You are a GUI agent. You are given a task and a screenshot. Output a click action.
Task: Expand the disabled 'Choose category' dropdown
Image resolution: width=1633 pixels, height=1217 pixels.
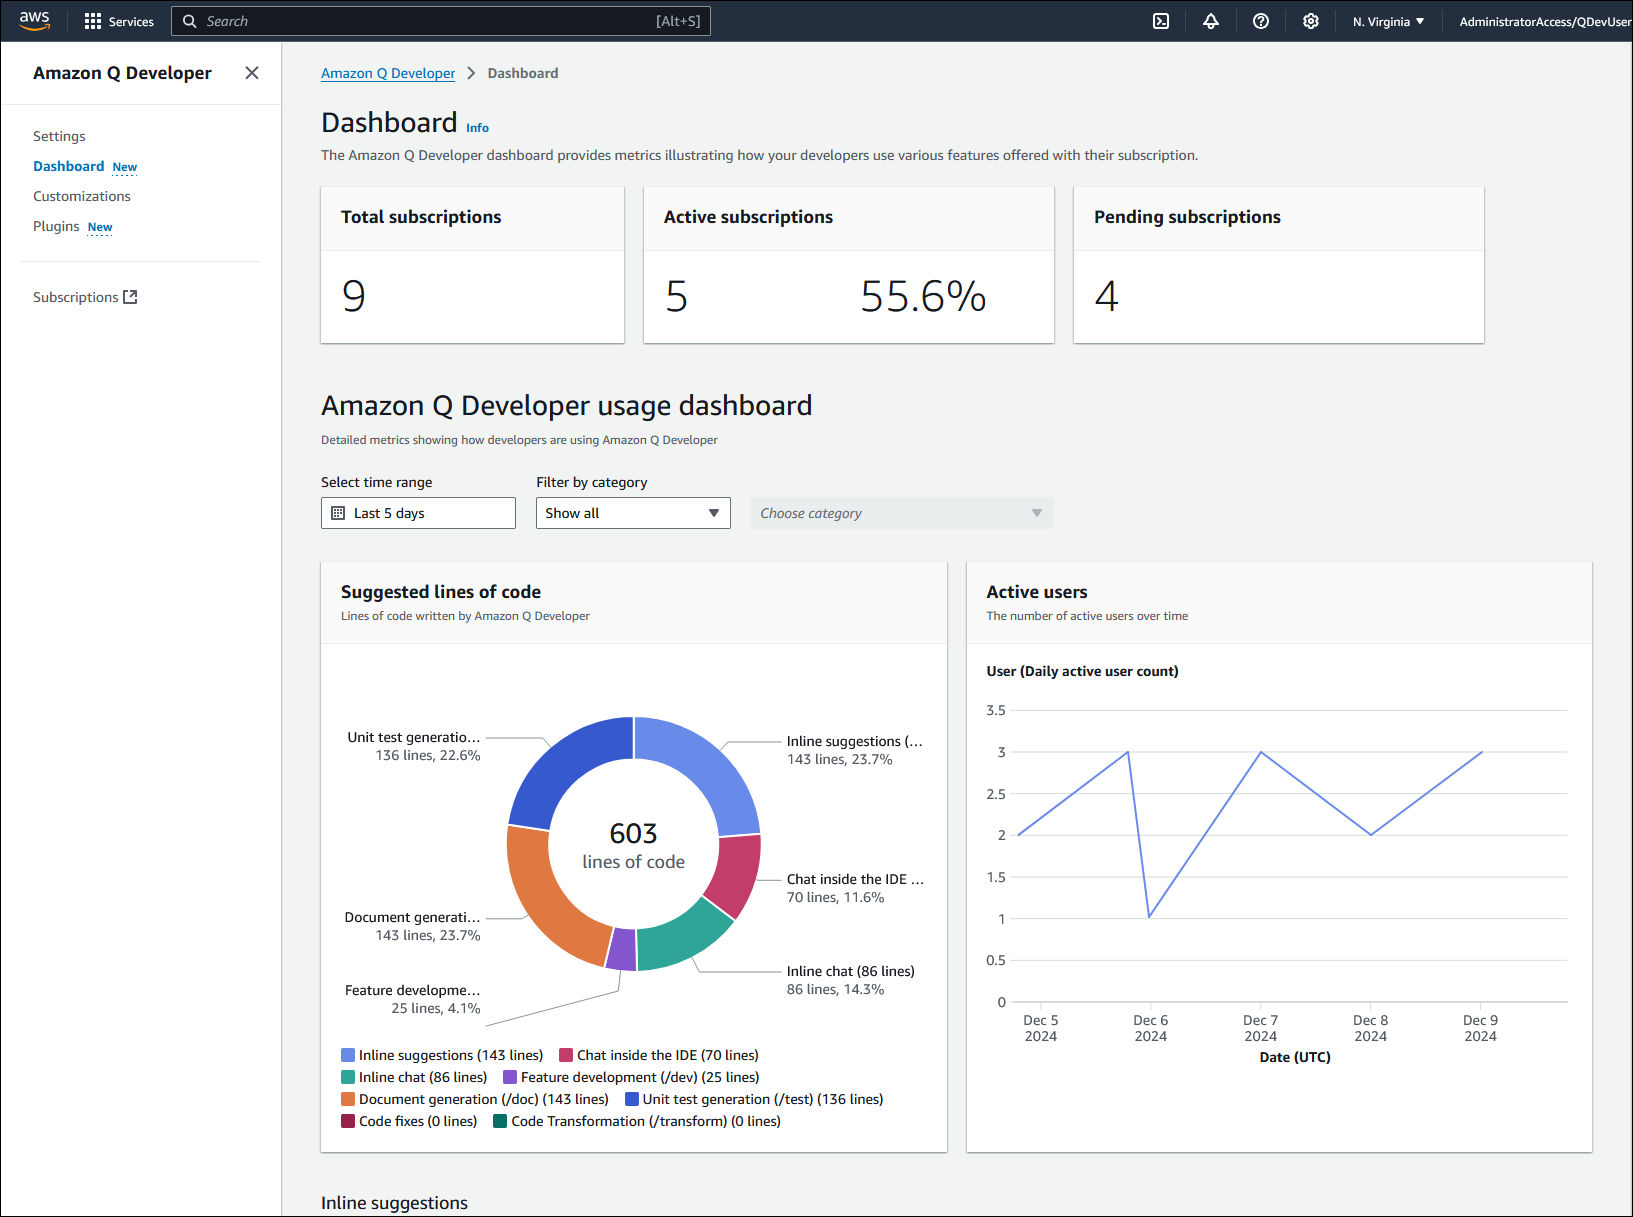coord(901,513)
